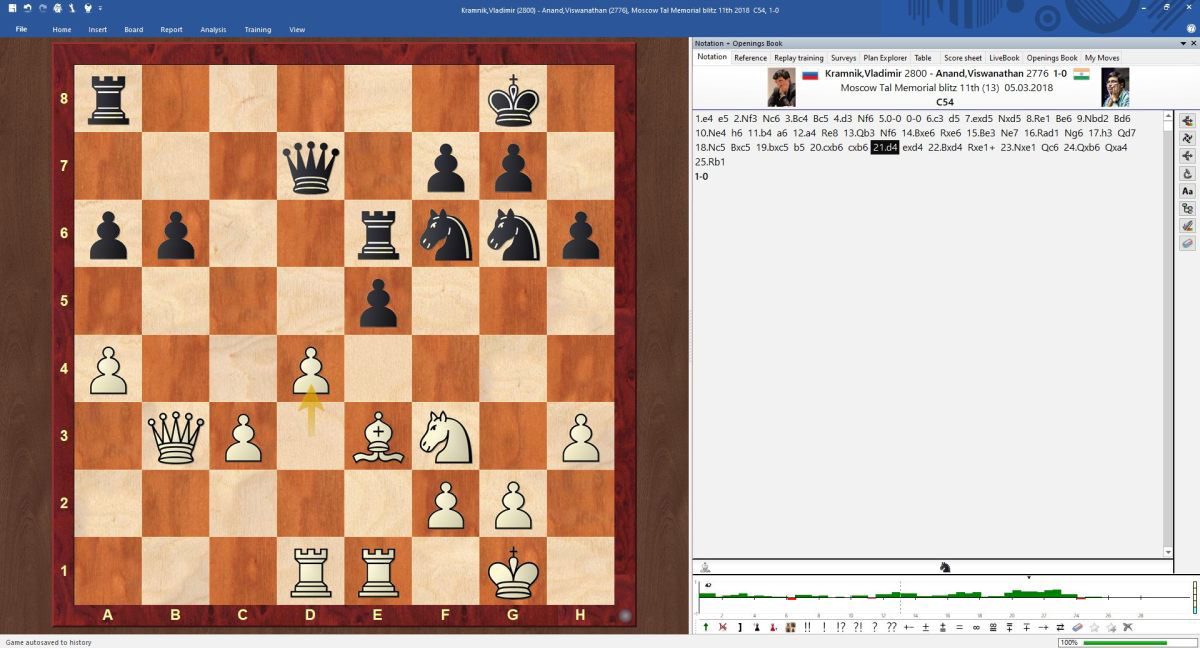Screen dimensions: 1200x648
Task: Switch to the Openings Book tab
Action: click(x=1052, y=58)
